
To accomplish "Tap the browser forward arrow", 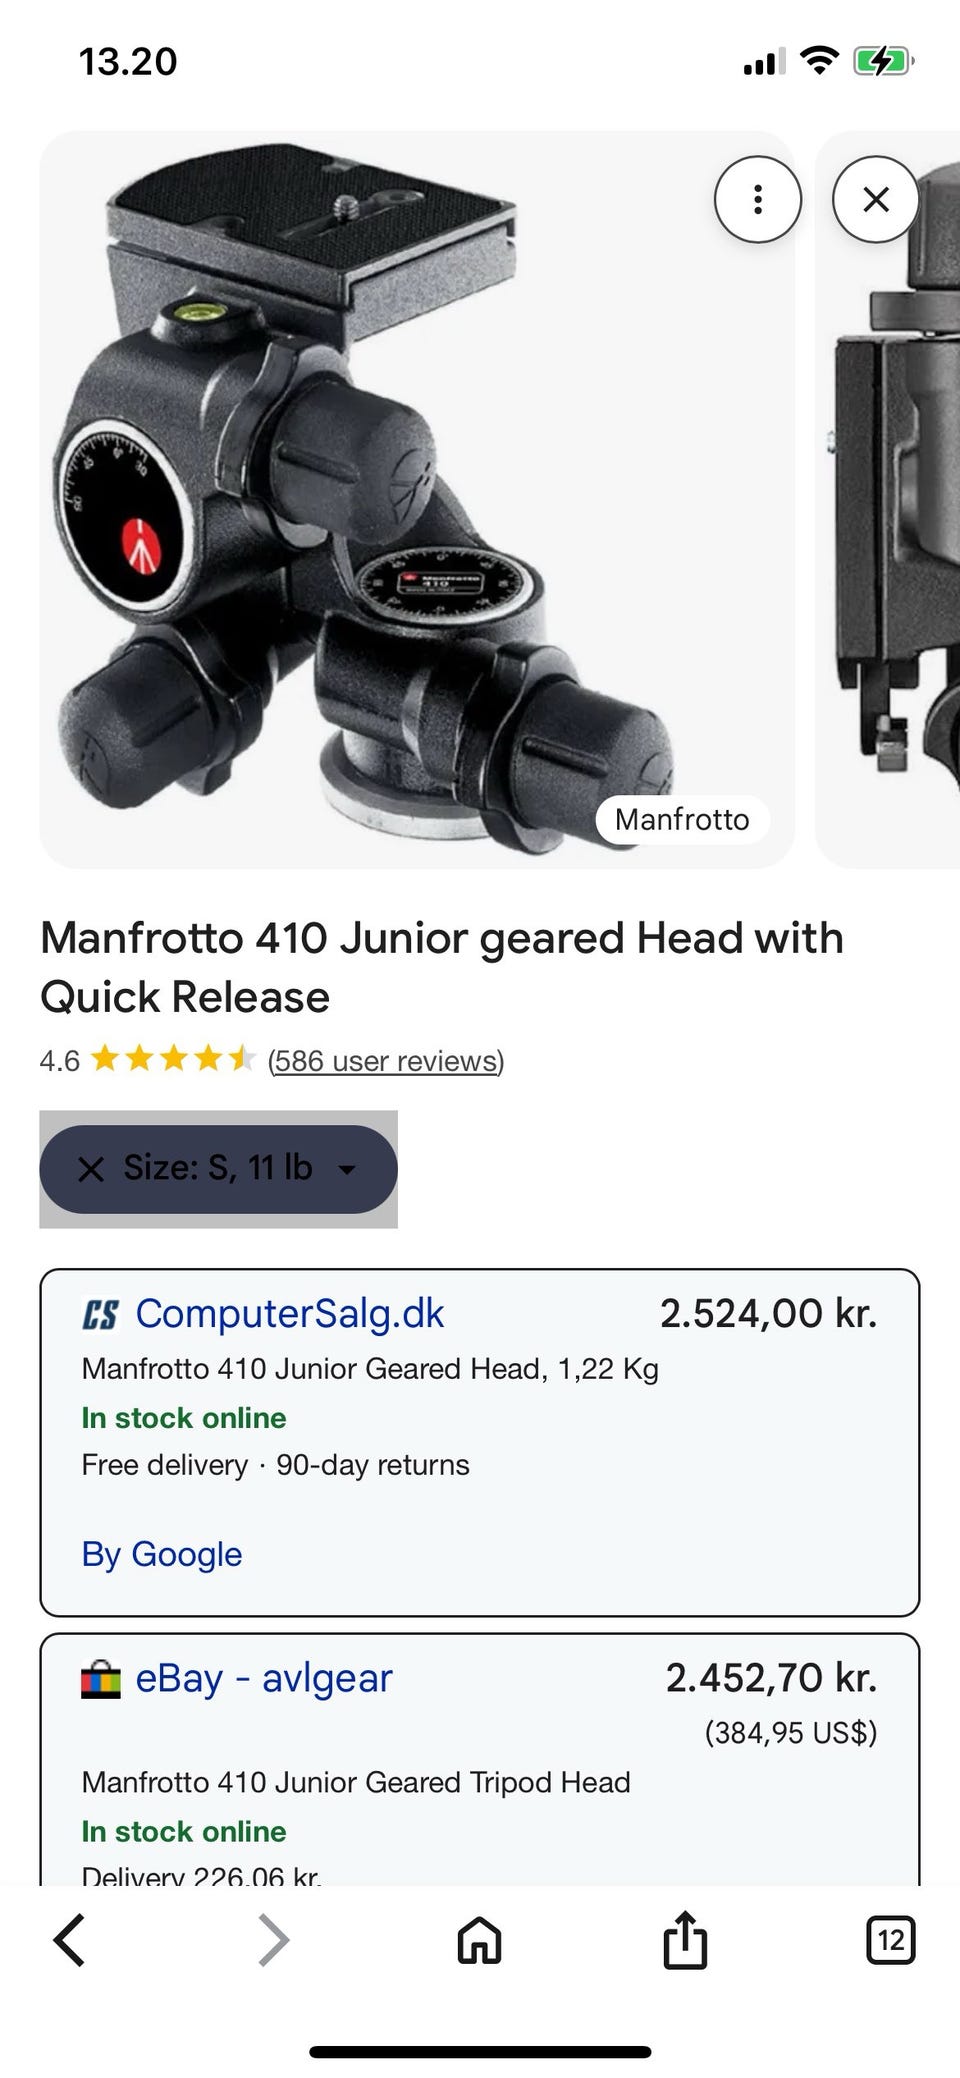I will coord(273,1941).
